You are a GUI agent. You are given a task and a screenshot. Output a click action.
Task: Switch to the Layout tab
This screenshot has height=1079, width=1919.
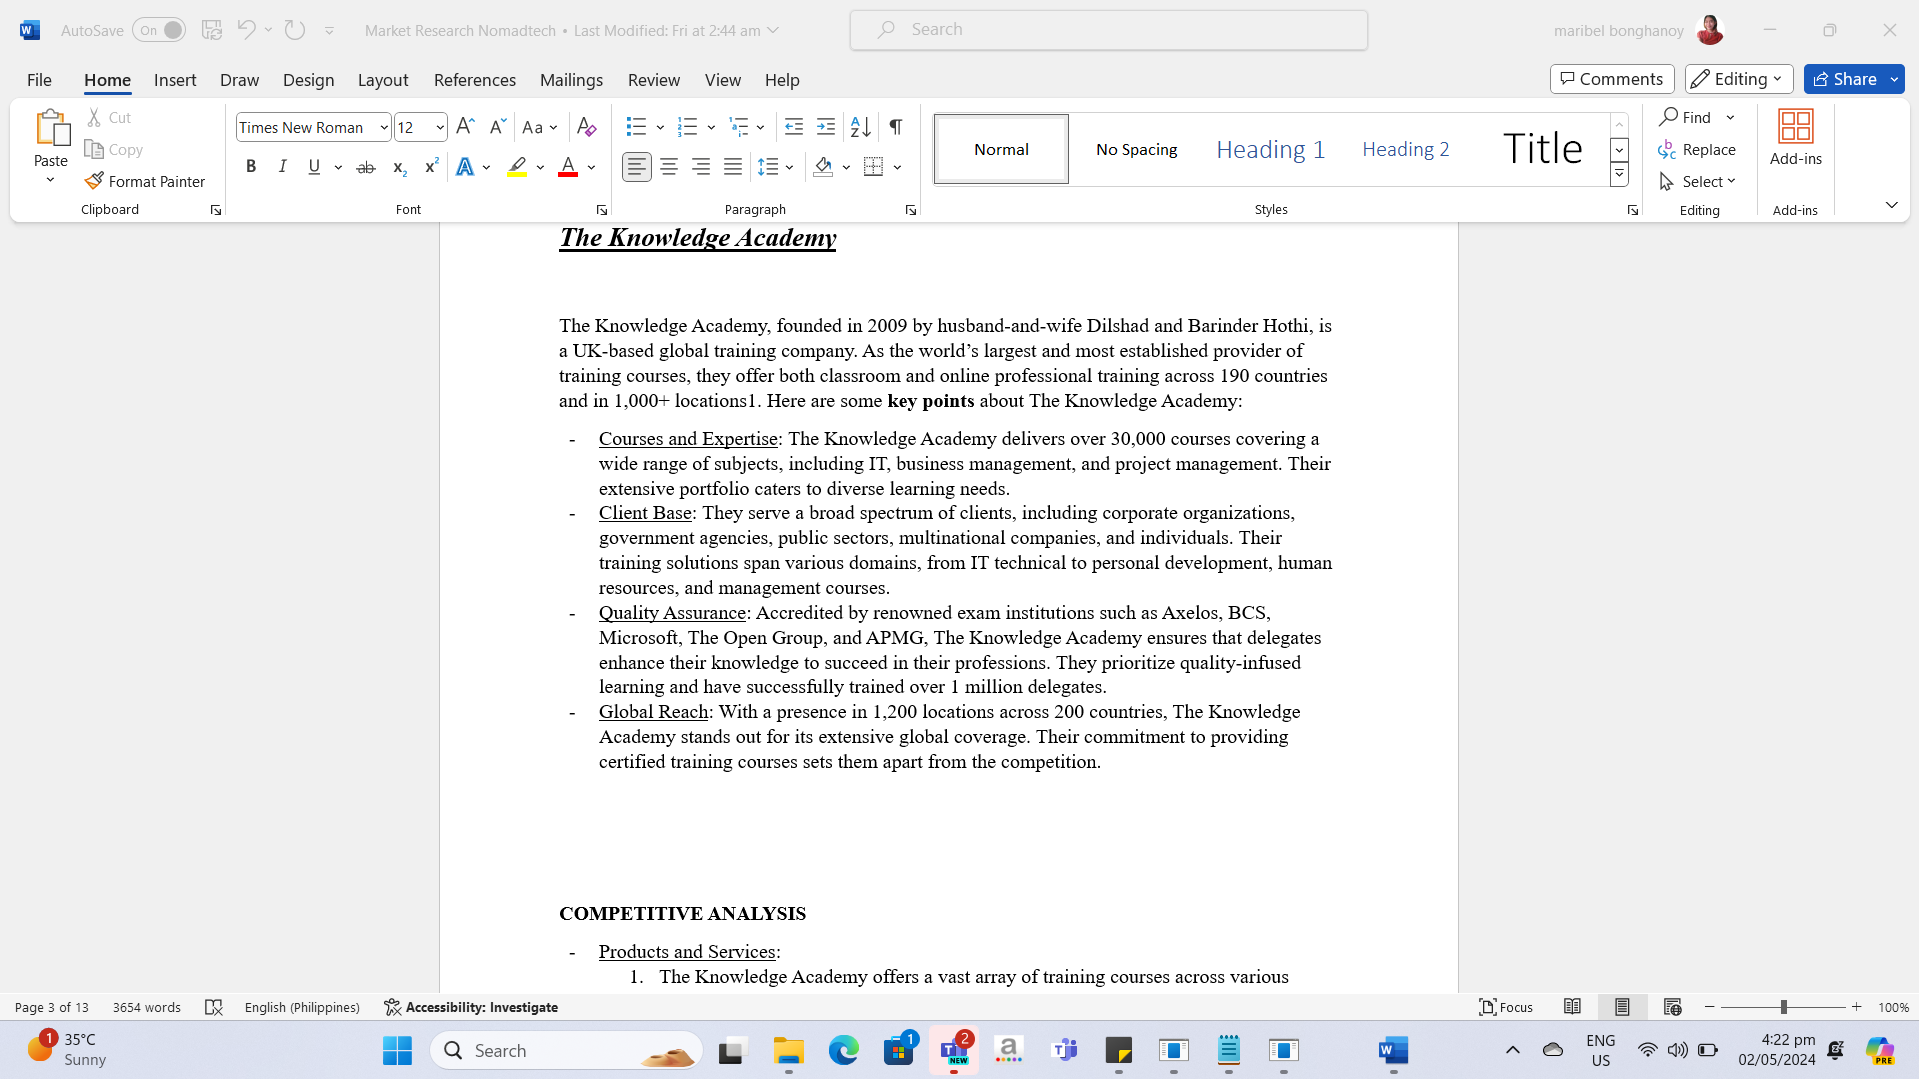click(x=383, y=80)
